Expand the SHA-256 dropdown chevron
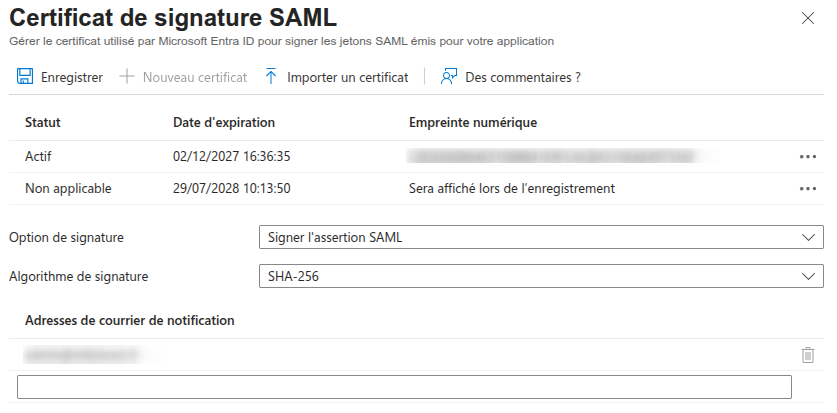Viewport: 837px width, 413px height. click(809, 276)
